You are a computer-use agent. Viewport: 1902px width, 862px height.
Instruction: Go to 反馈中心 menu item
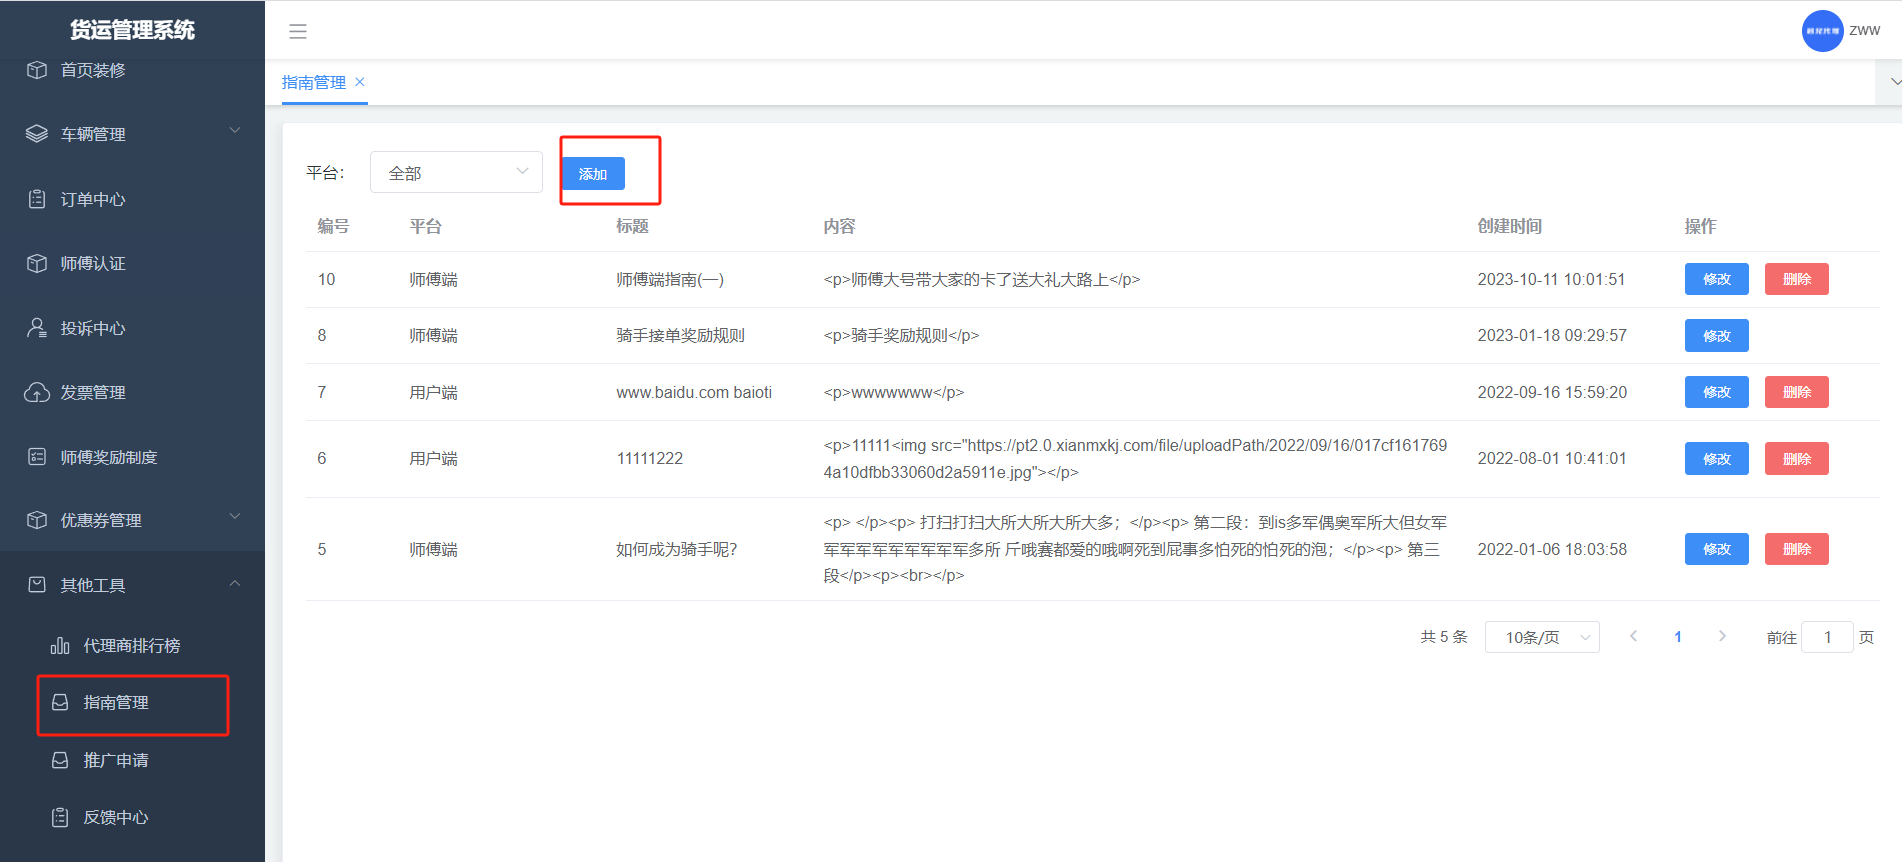tap(116, 817)
